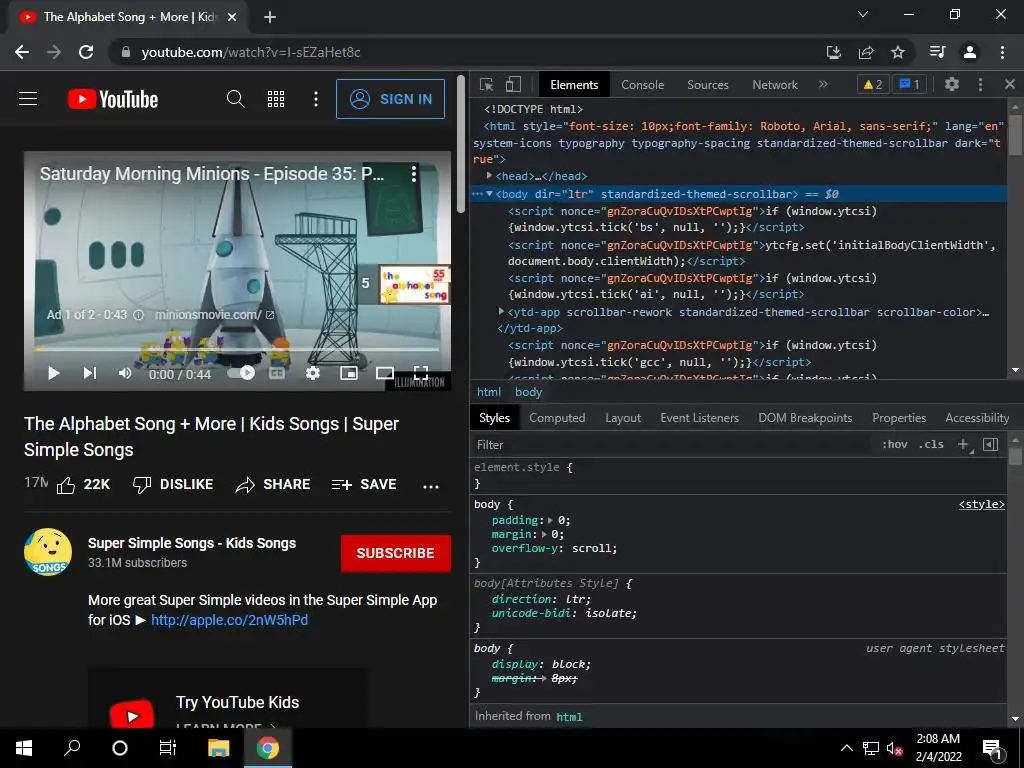The image size is (1024, 768).
Task: Open more actions ellipsis below video
Action: click(431, 486)
